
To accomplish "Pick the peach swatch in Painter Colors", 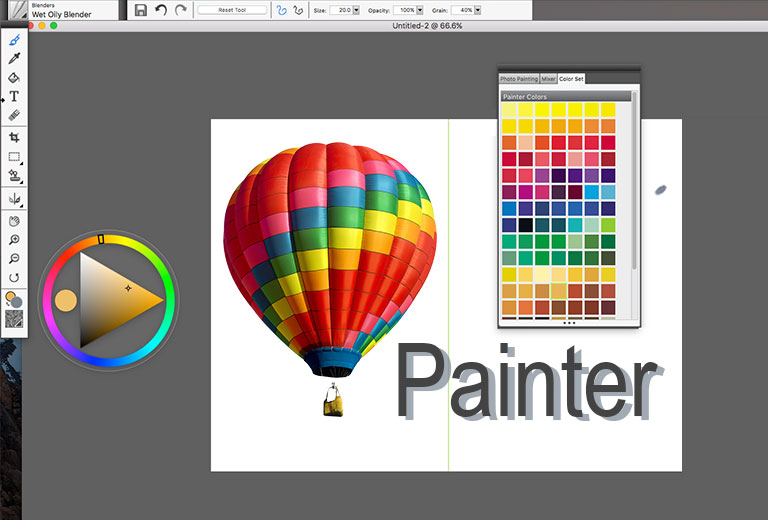I will click(x=526, y=142).
